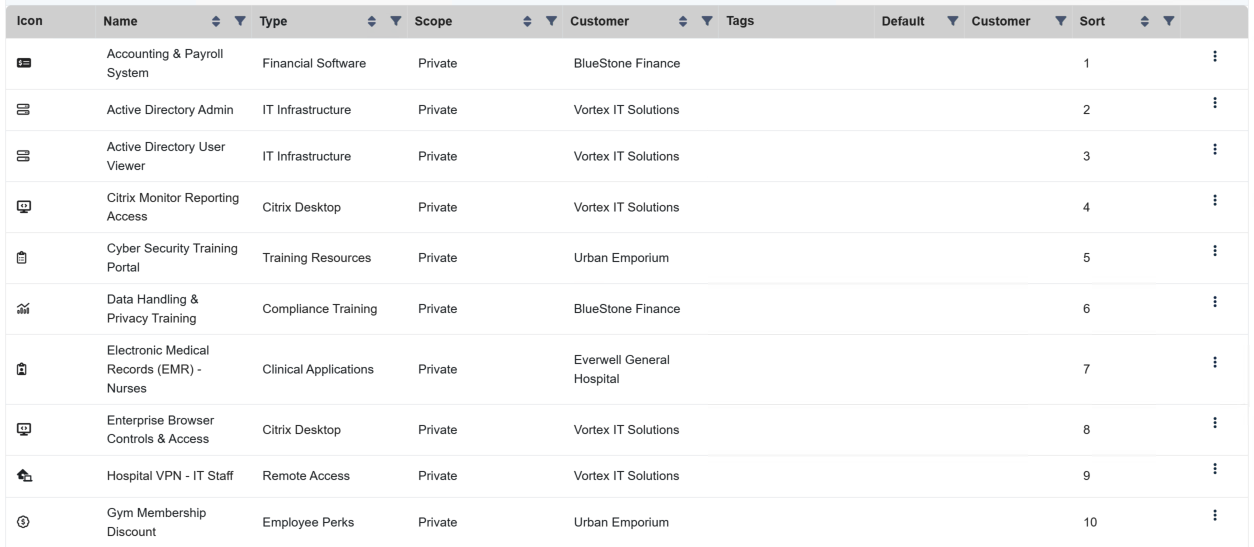
Task: Click the Data Handling & Privacy Training chart icon
Action: click(x=24, y=309)
